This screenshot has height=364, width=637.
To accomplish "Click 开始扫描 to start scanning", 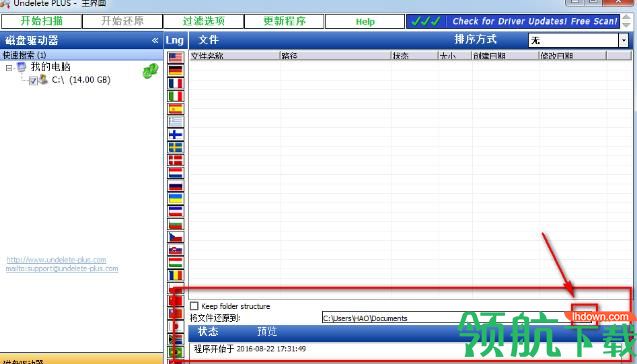I will tap(41, 21).
